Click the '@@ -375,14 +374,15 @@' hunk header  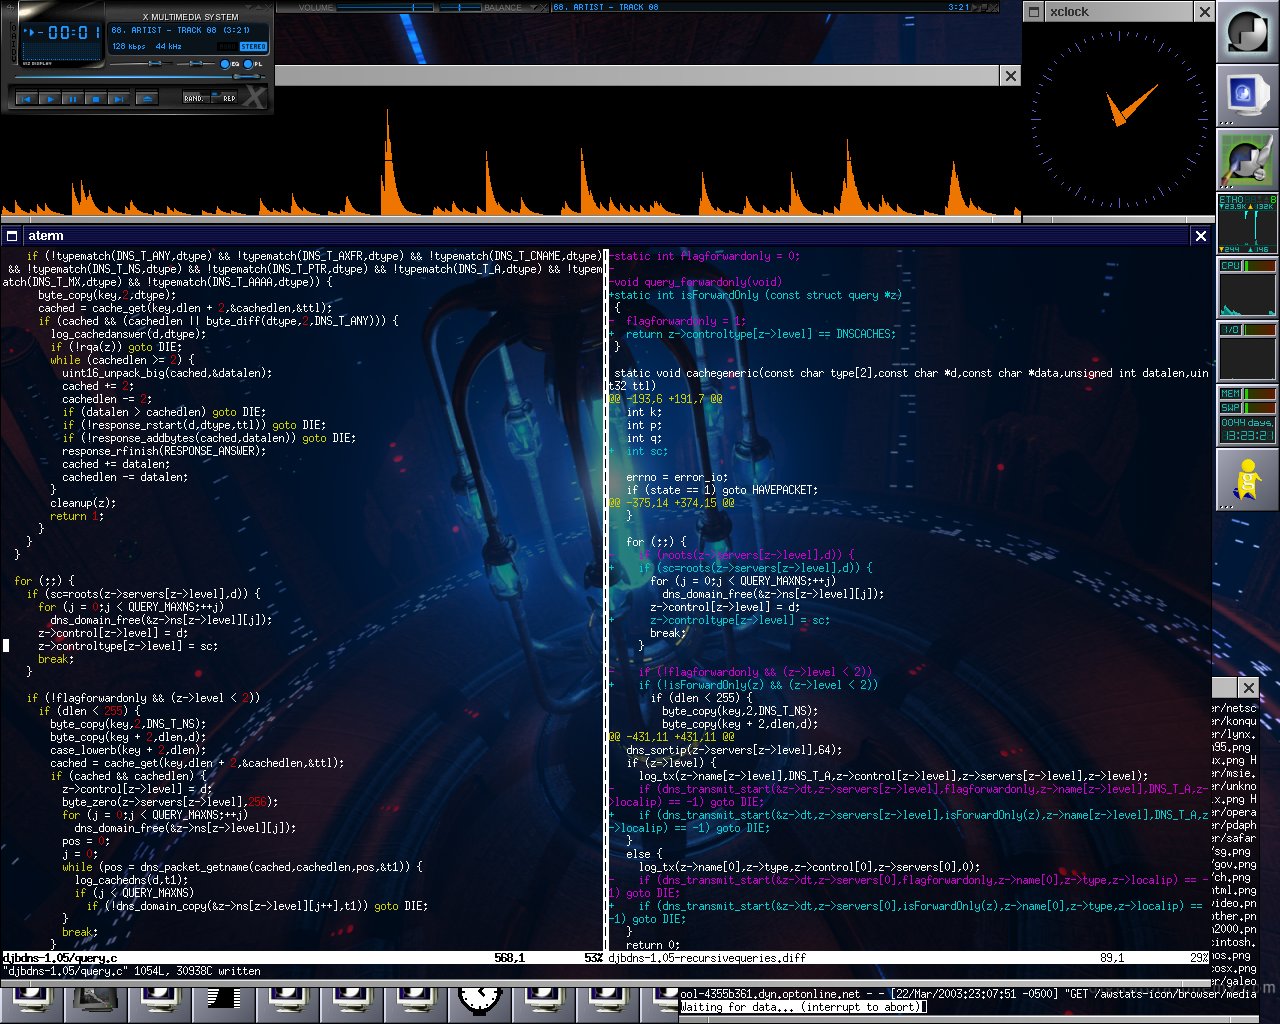tap(671, 503)
